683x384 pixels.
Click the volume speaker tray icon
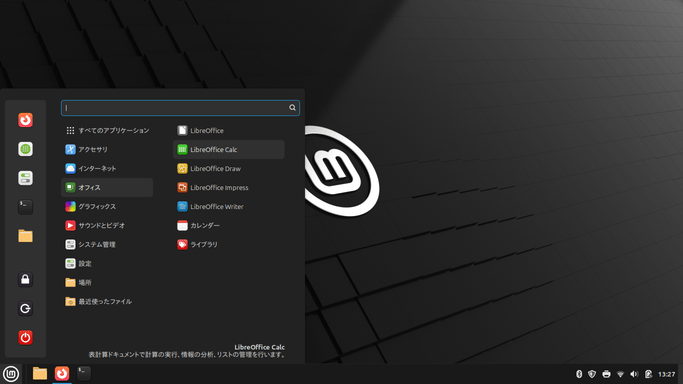click(x=634, y=374)
